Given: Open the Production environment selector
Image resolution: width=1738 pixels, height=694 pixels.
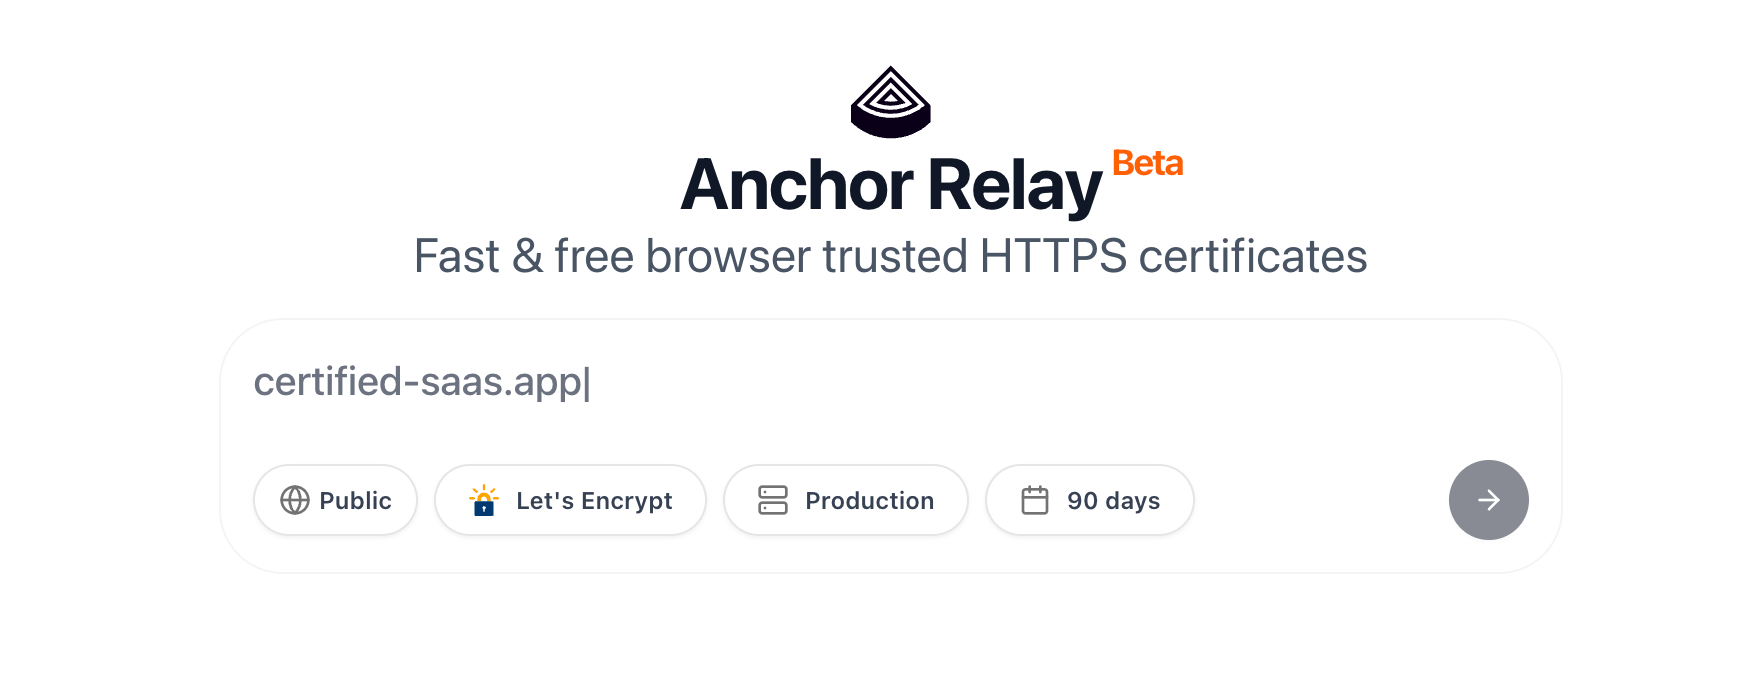Looking at the screenshot, I should click(846, 500).
